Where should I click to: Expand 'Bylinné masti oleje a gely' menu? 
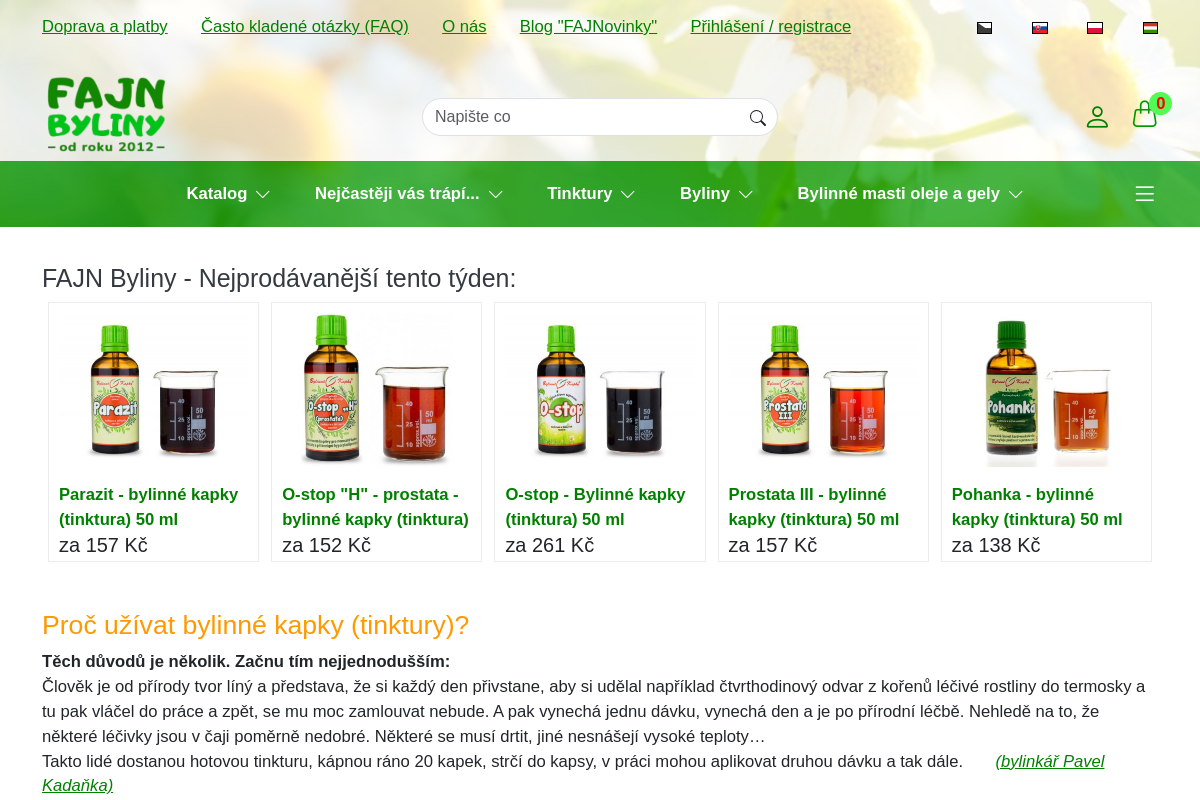pyautogui.click(x=910, y=194)
